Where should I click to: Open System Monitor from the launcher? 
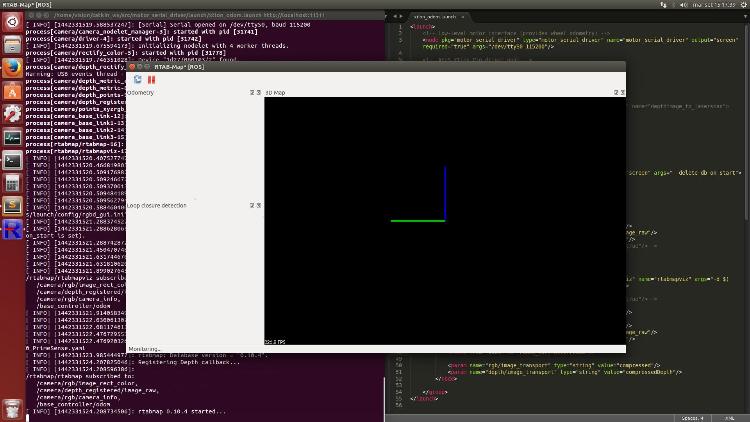point(12,137)
